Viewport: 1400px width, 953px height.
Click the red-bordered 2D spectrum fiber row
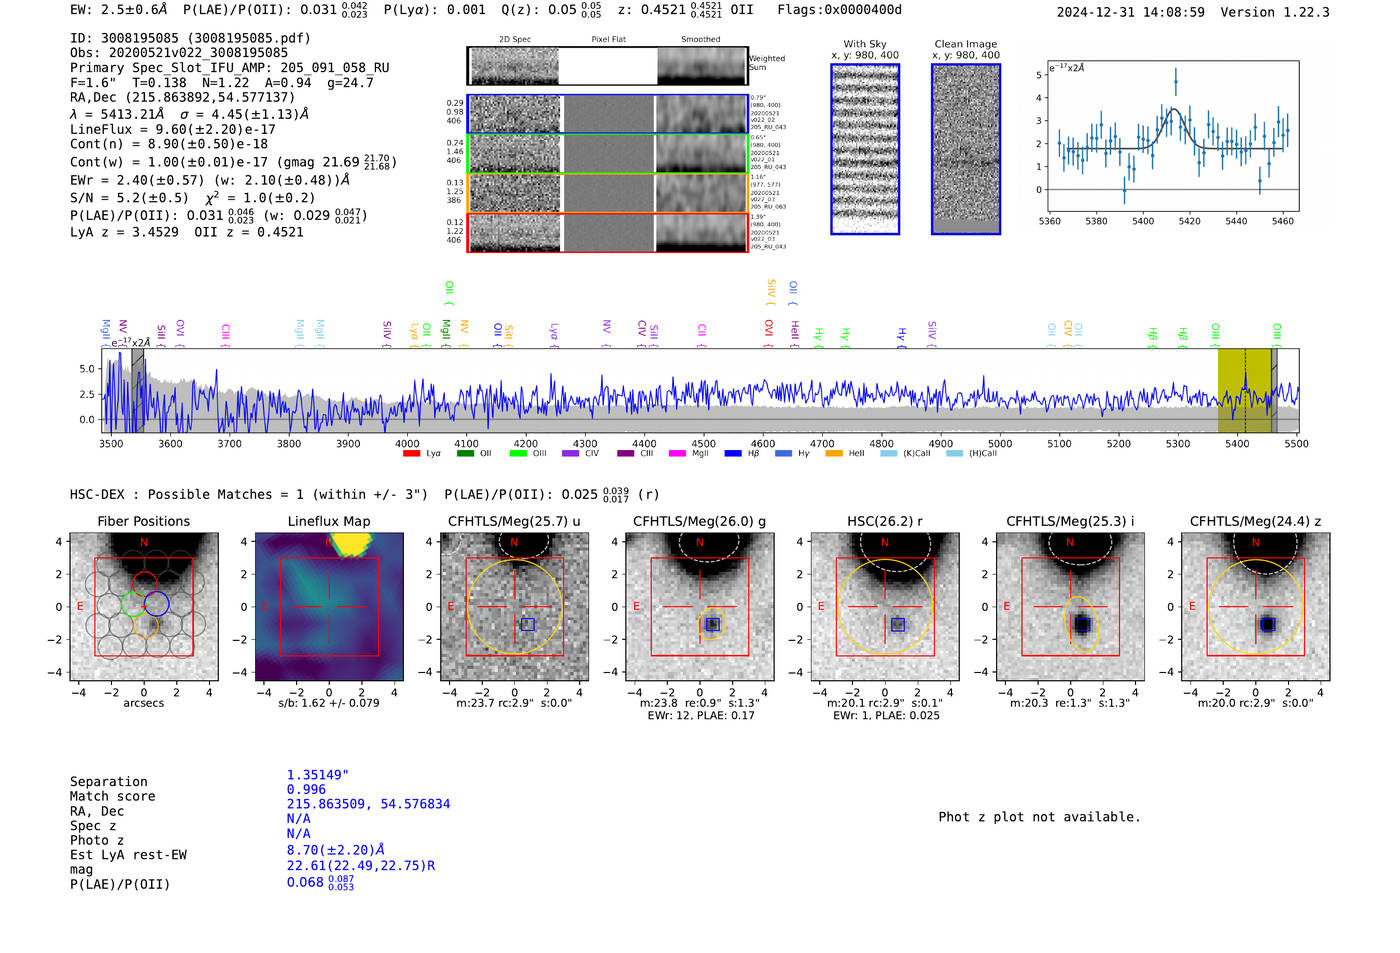(x=607, y=232)
